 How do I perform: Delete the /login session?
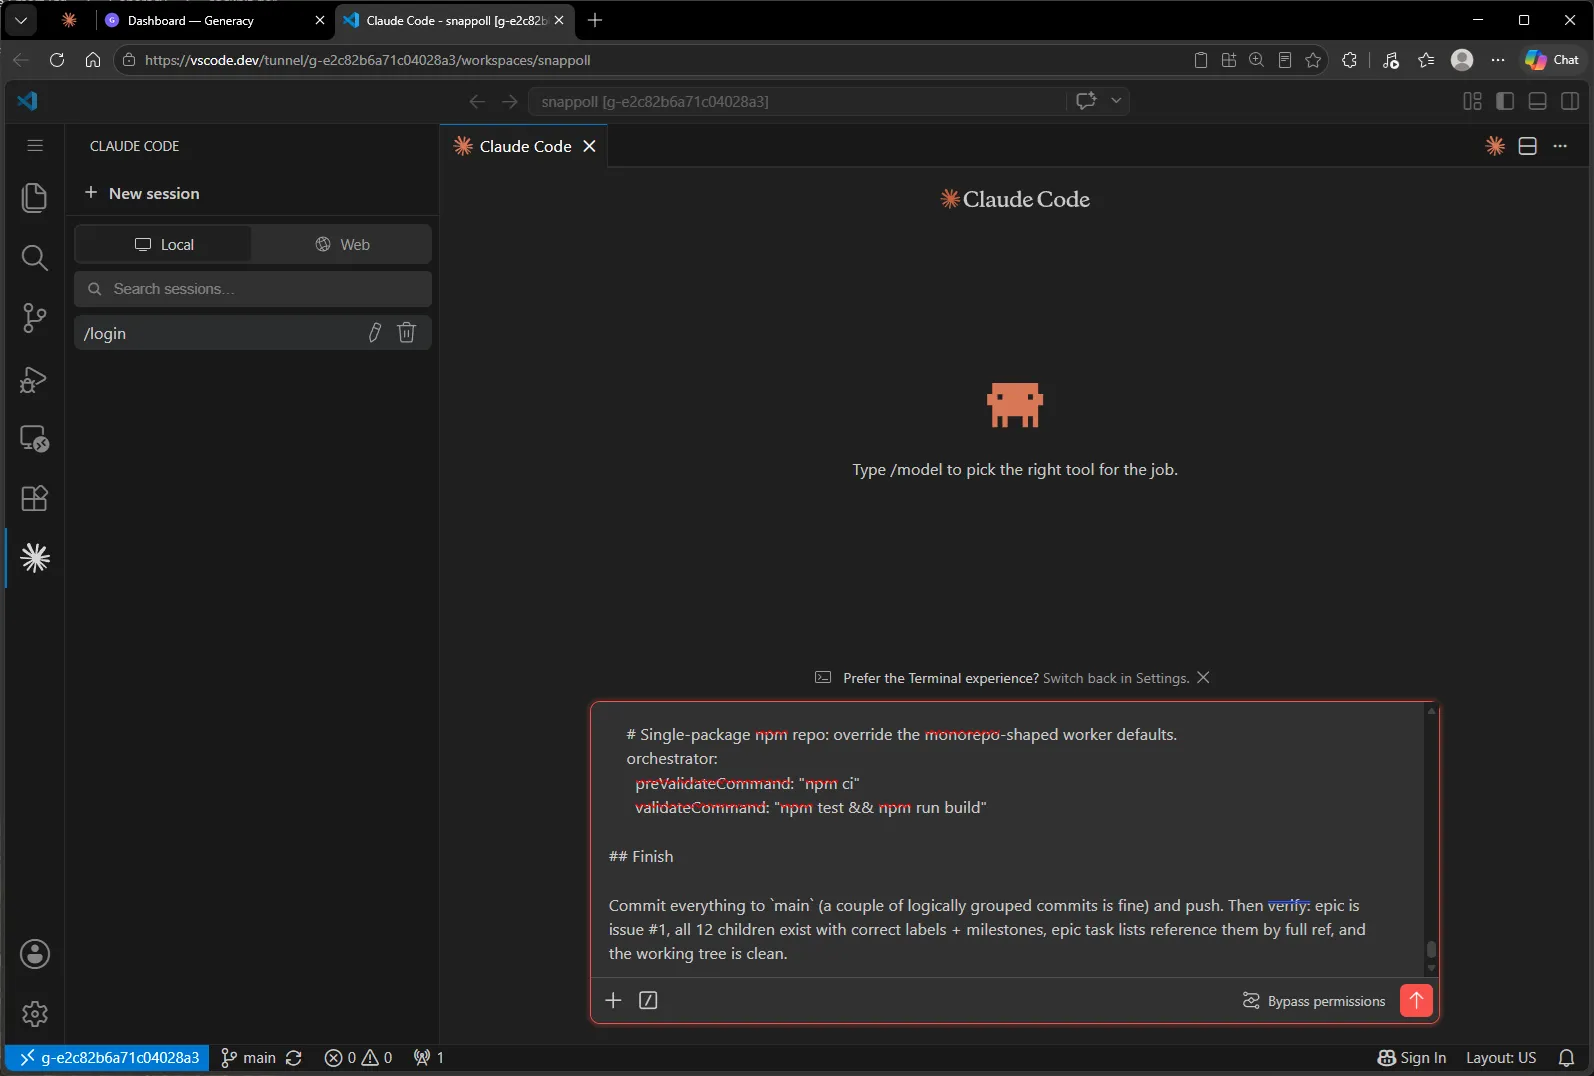407,332
